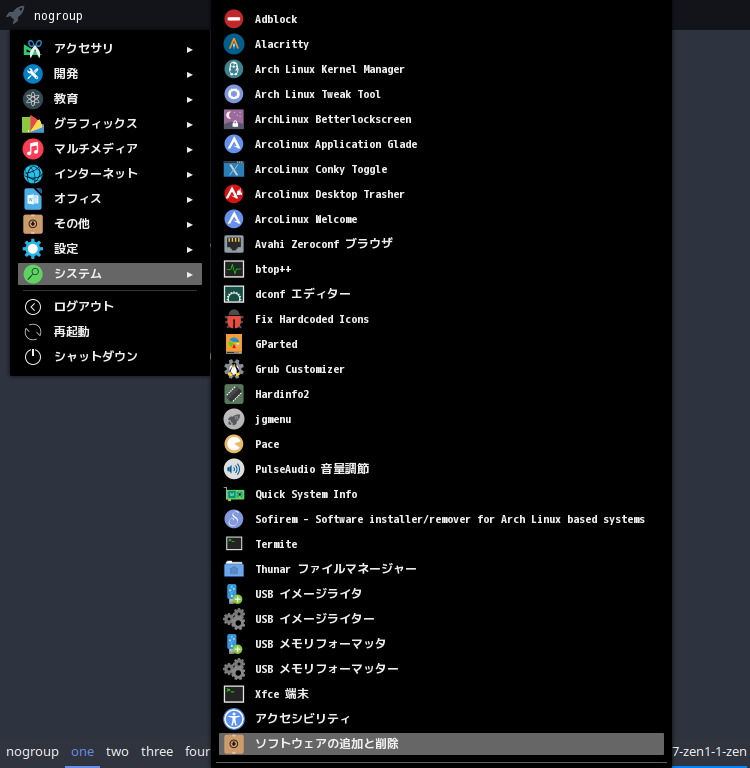
Task: Click nogroup label in bottom bar
Action: (32, 751)
